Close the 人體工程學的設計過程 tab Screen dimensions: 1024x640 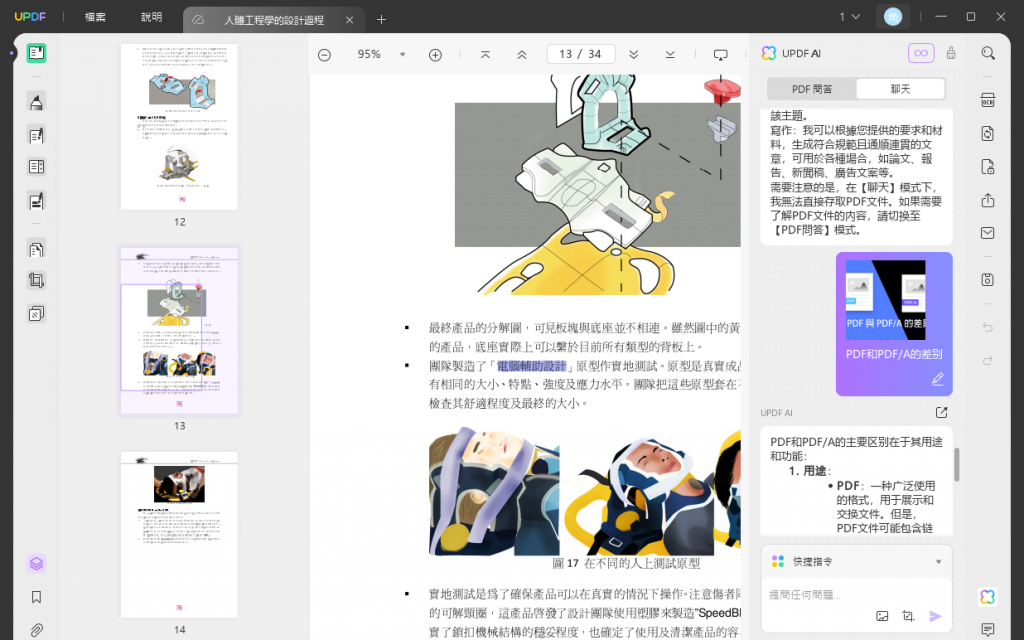[x=349, y=20]
